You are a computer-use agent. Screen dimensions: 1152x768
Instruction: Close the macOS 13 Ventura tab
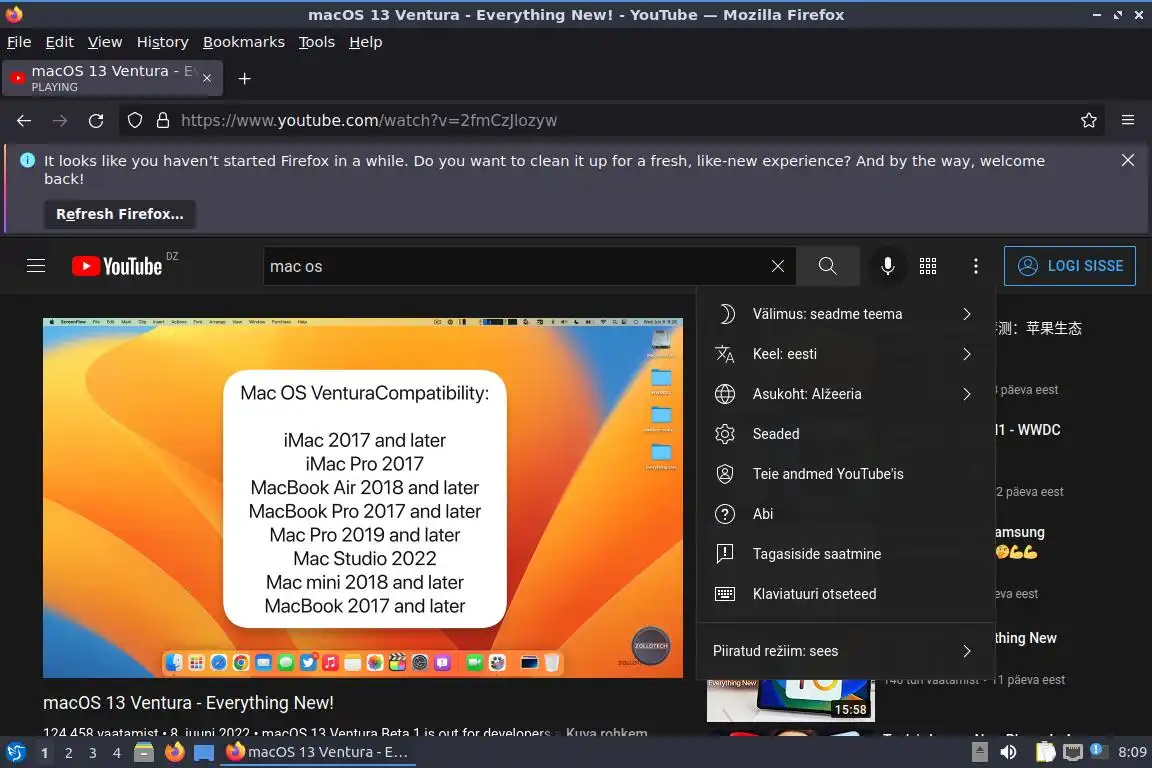point(207,78)
